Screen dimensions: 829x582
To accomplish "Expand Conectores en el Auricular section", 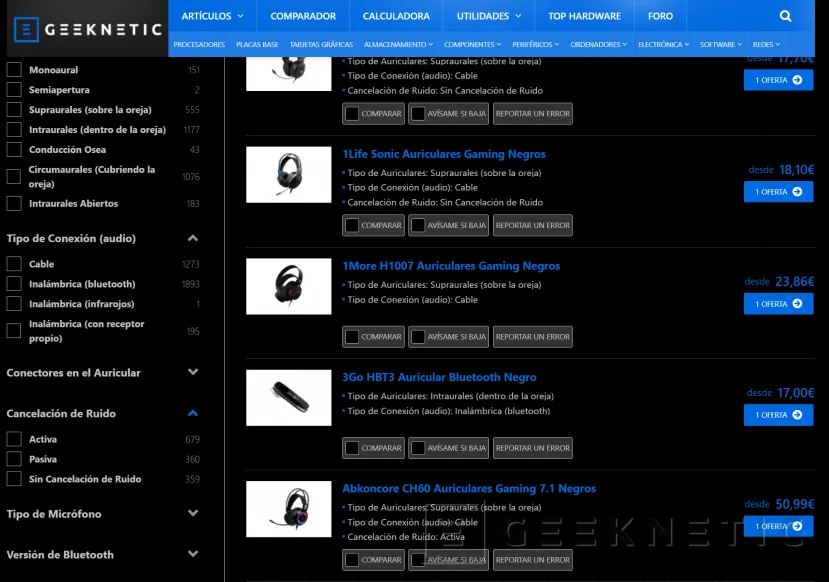I will [x=193, y=373].
